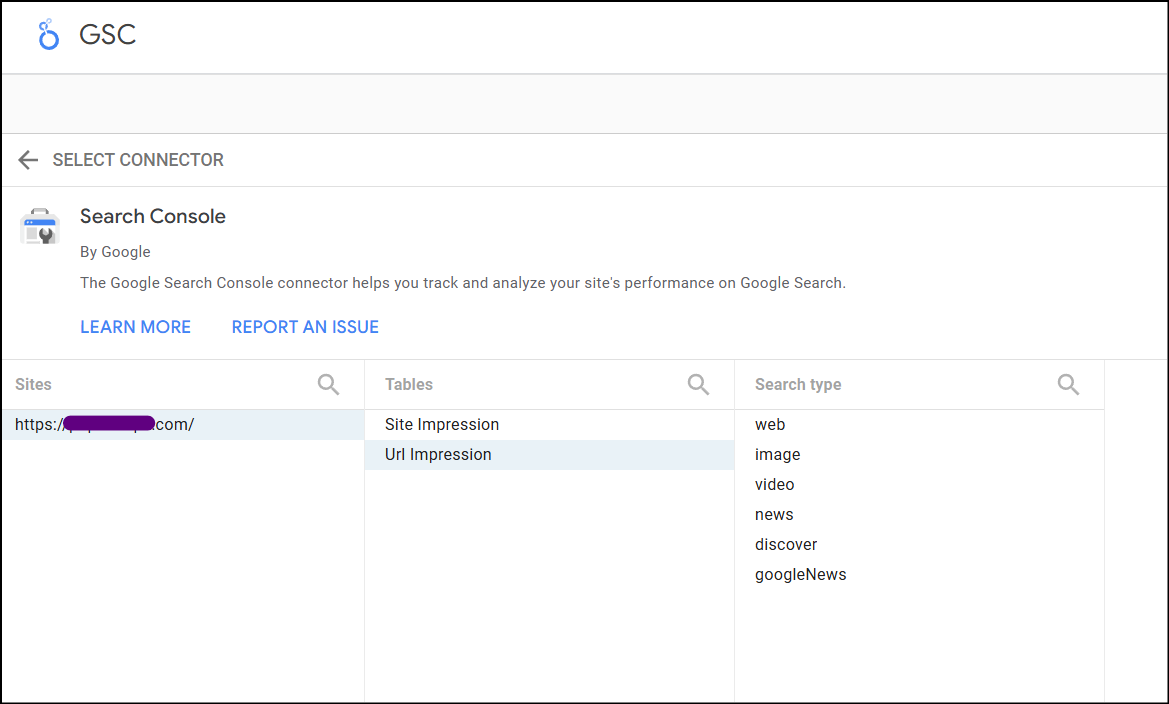Image resolution: width=1169 pixels, height=704 pixels.
Task: Click the By Google author label
Action: coord(116,252)
